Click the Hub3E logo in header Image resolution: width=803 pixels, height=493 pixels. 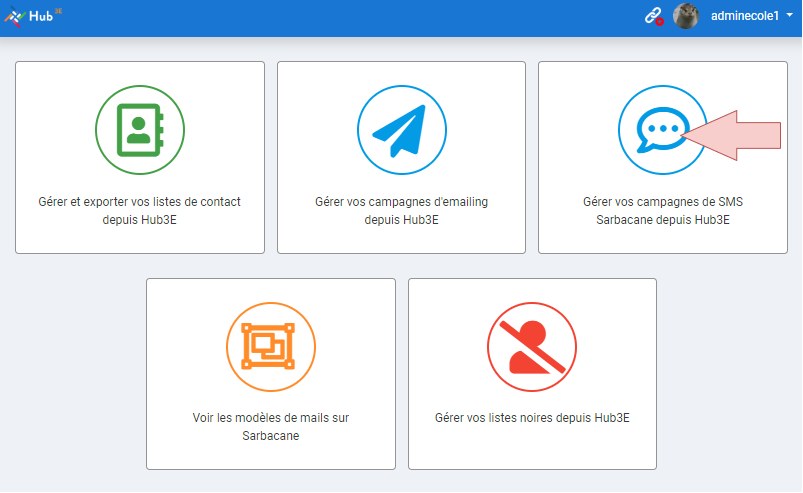pyautogui.click(x=33, y=16)
